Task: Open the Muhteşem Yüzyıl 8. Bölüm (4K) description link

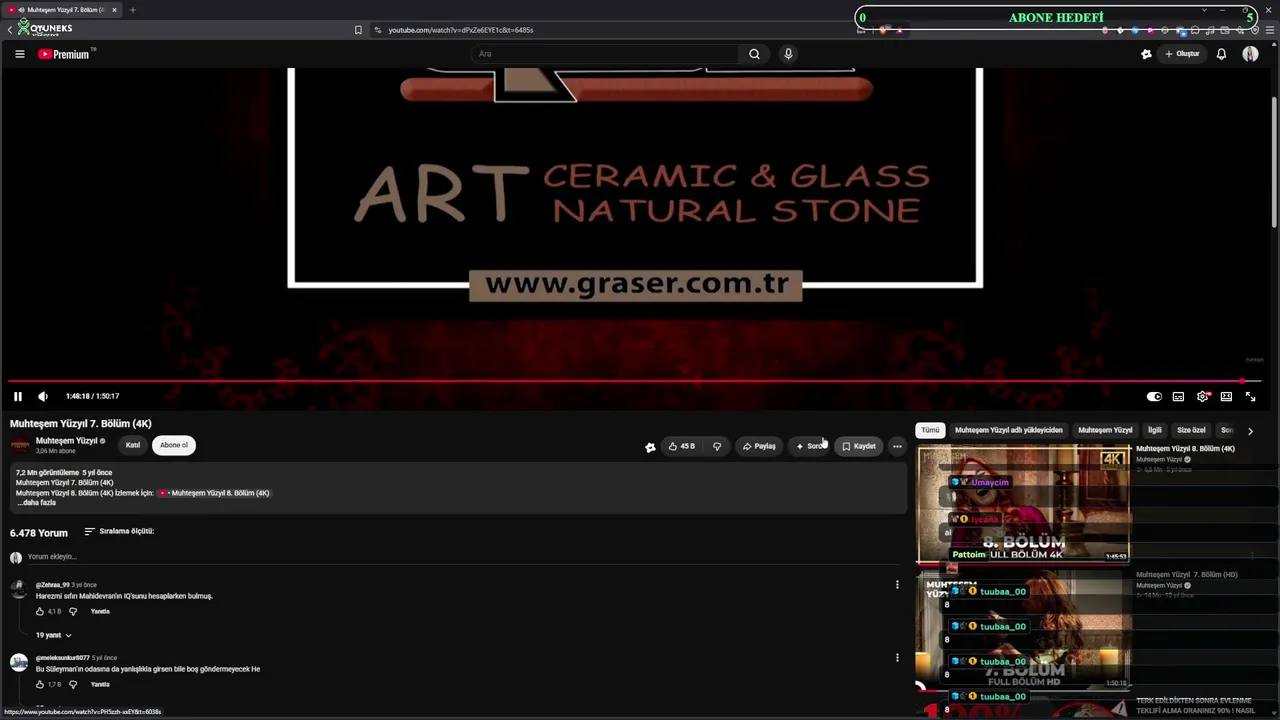Action: pos(215,493)
